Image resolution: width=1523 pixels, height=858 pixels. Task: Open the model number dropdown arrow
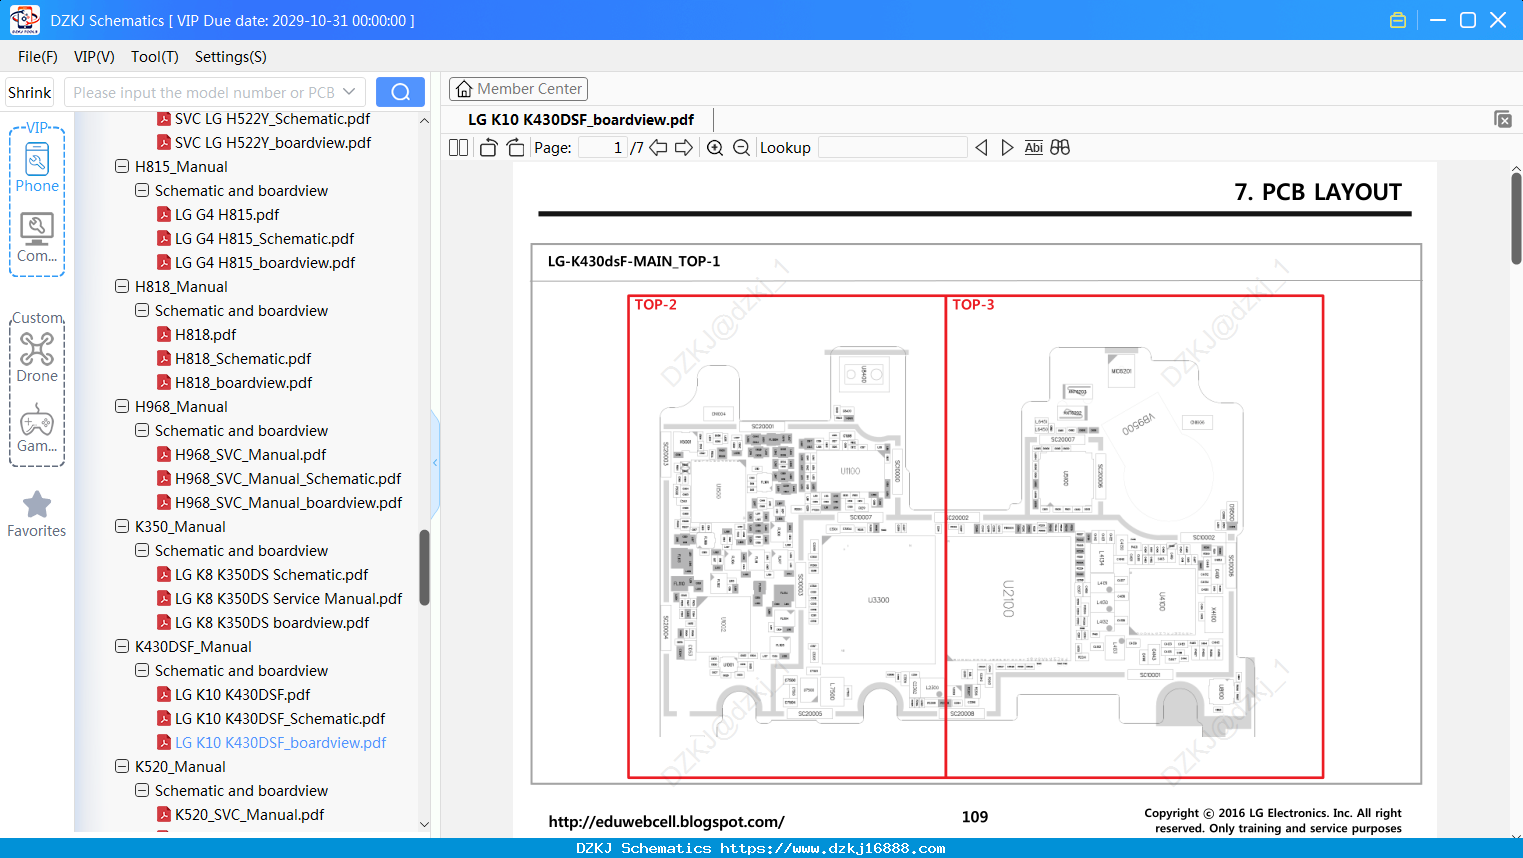pos(349,92)
